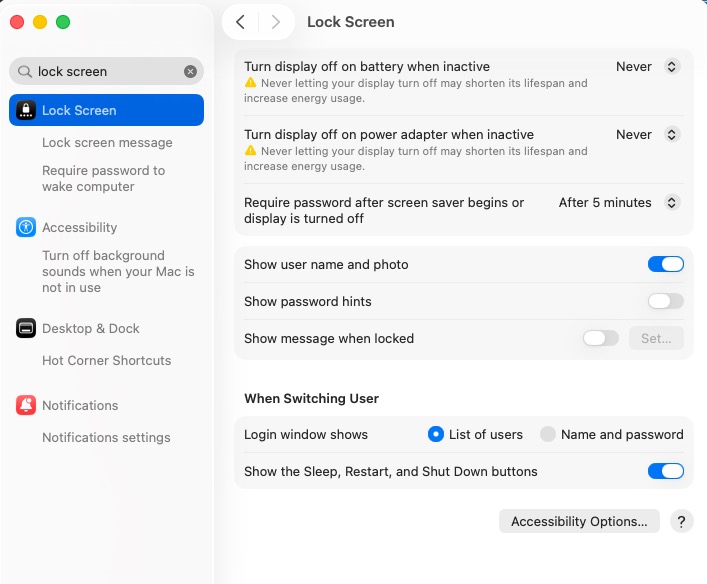Select Hot Corner Shortcuts search result
707x584 pixels.
[106, 360]
